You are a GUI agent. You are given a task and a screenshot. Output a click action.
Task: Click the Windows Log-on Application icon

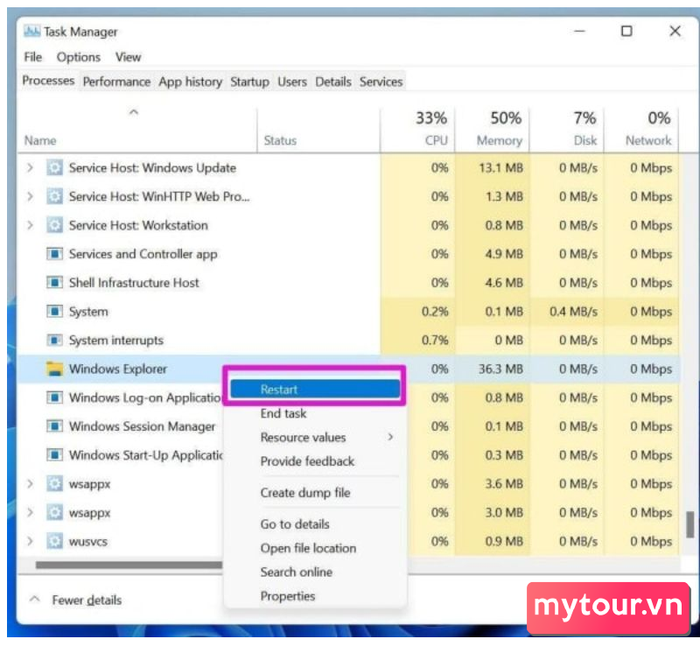click(54, 397)
